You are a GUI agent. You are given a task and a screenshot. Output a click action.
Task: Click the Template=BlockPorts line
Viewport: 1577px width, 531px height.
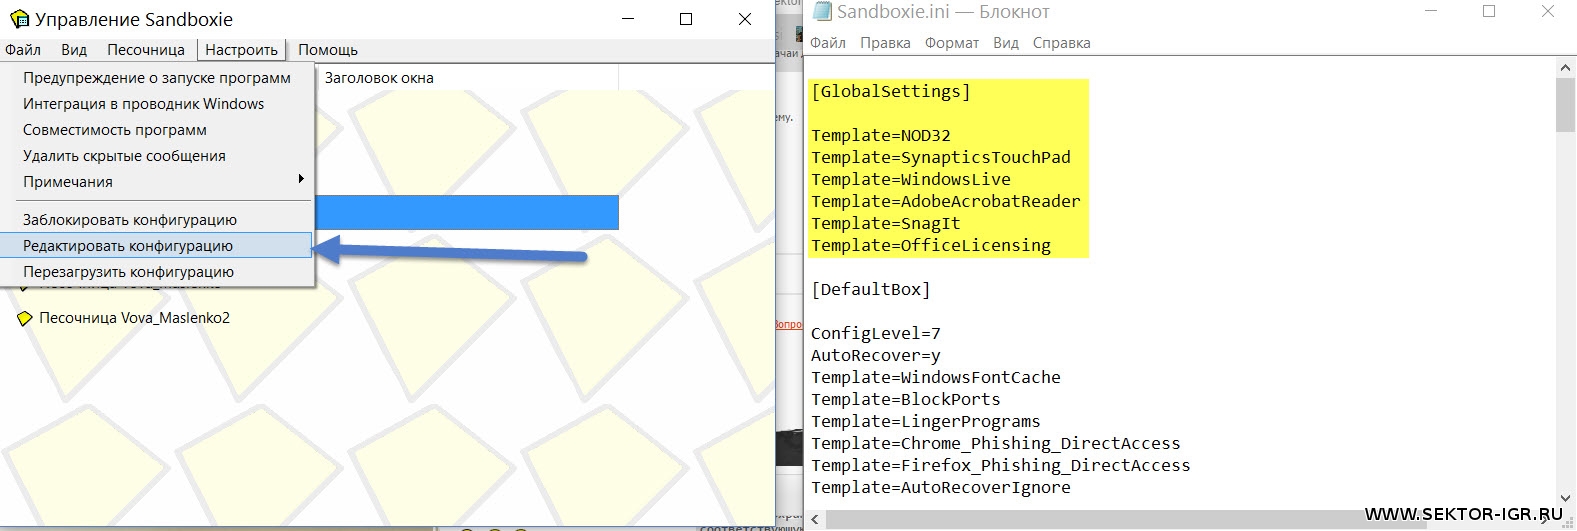(906, 399)
